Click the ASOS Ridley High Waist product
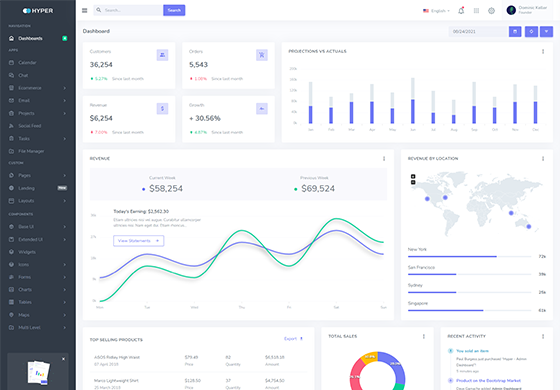This screenshot has height=390, width=560. [x=117, y=357]
